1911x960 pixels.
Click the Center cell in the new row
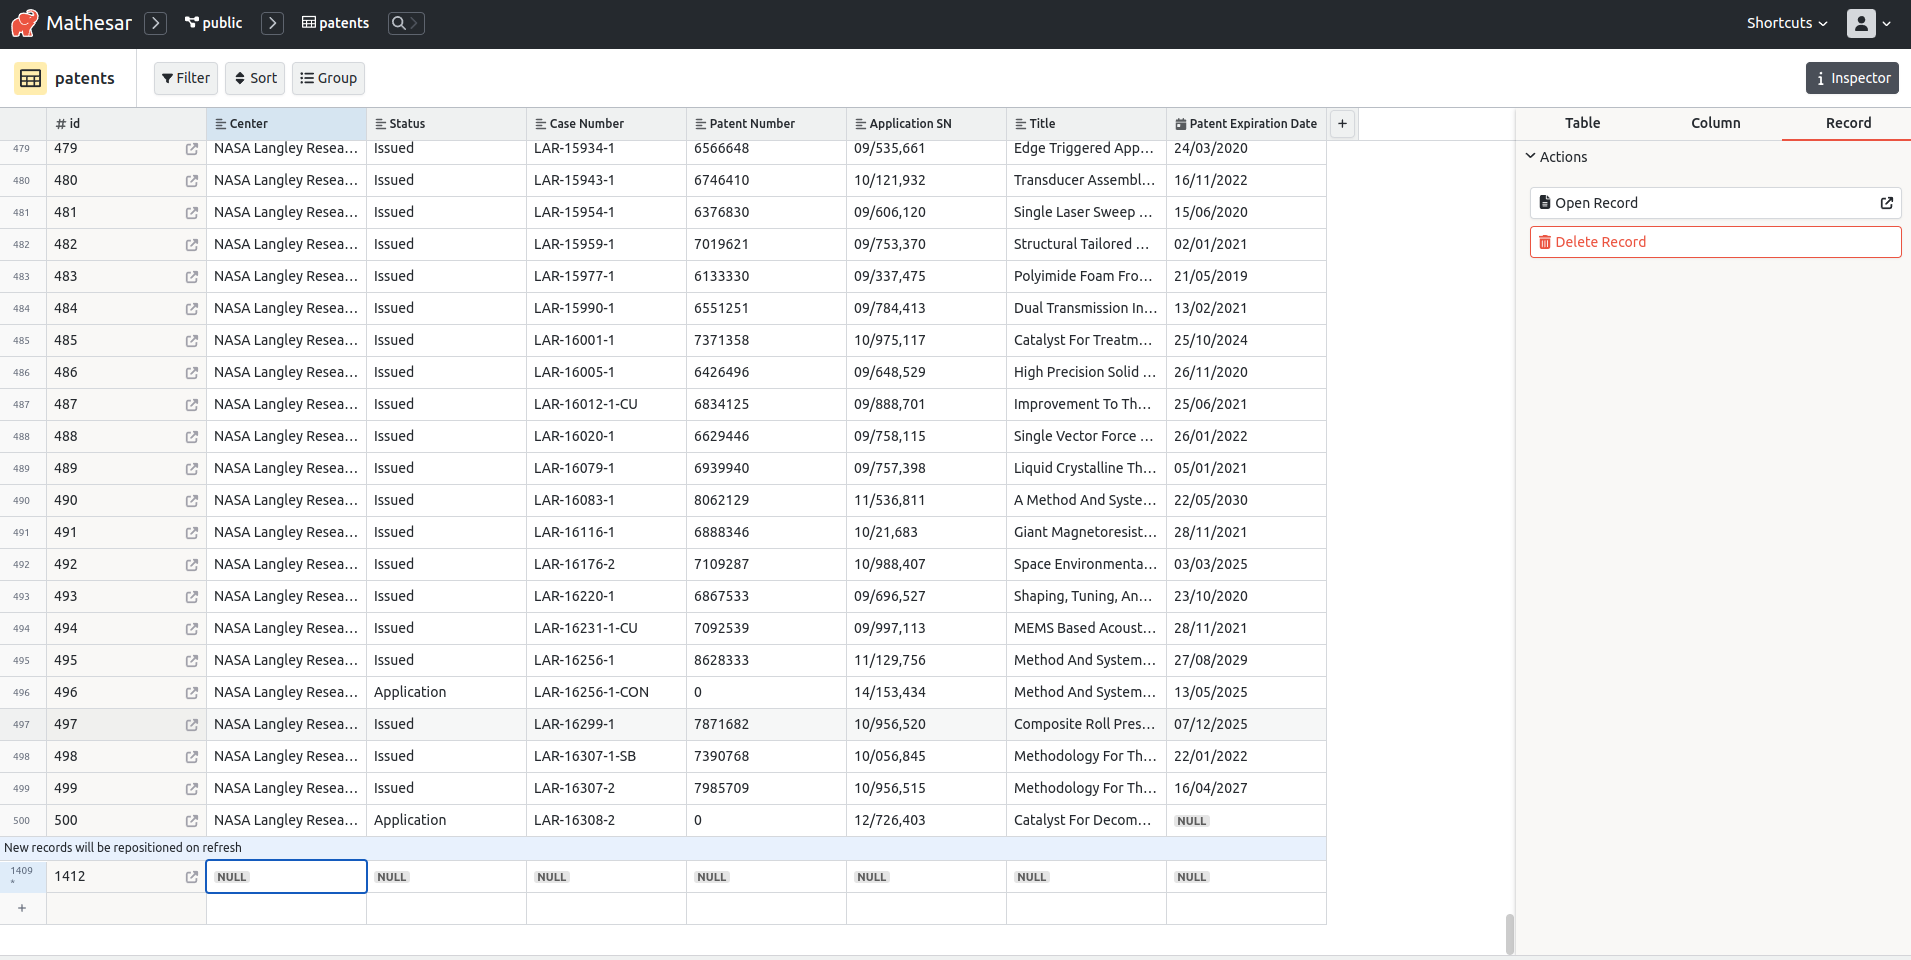click(286, 876)
